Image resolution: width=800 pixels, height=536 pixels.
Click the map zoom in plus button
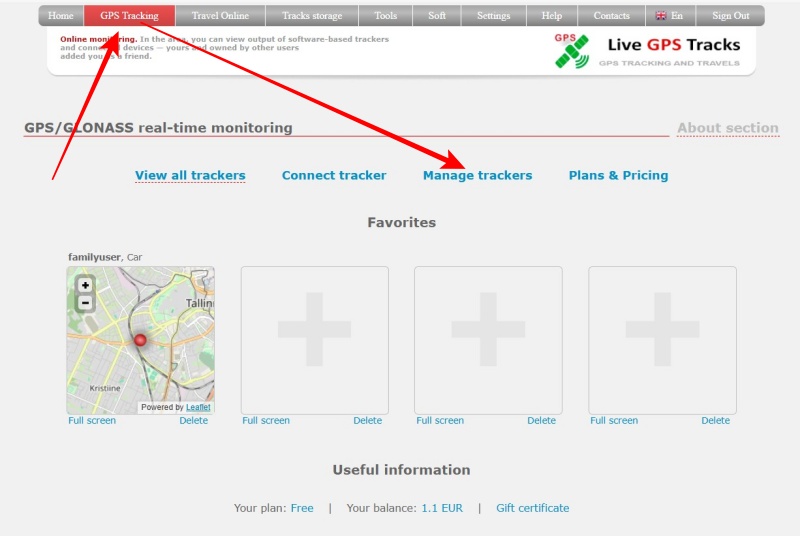tap(85, 285)
